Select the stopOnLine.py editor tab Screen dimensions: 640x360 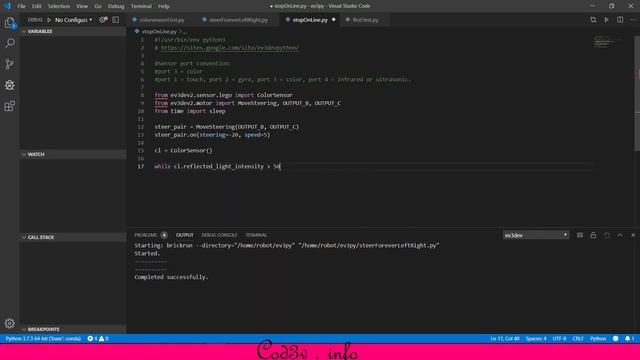[310, 20]
